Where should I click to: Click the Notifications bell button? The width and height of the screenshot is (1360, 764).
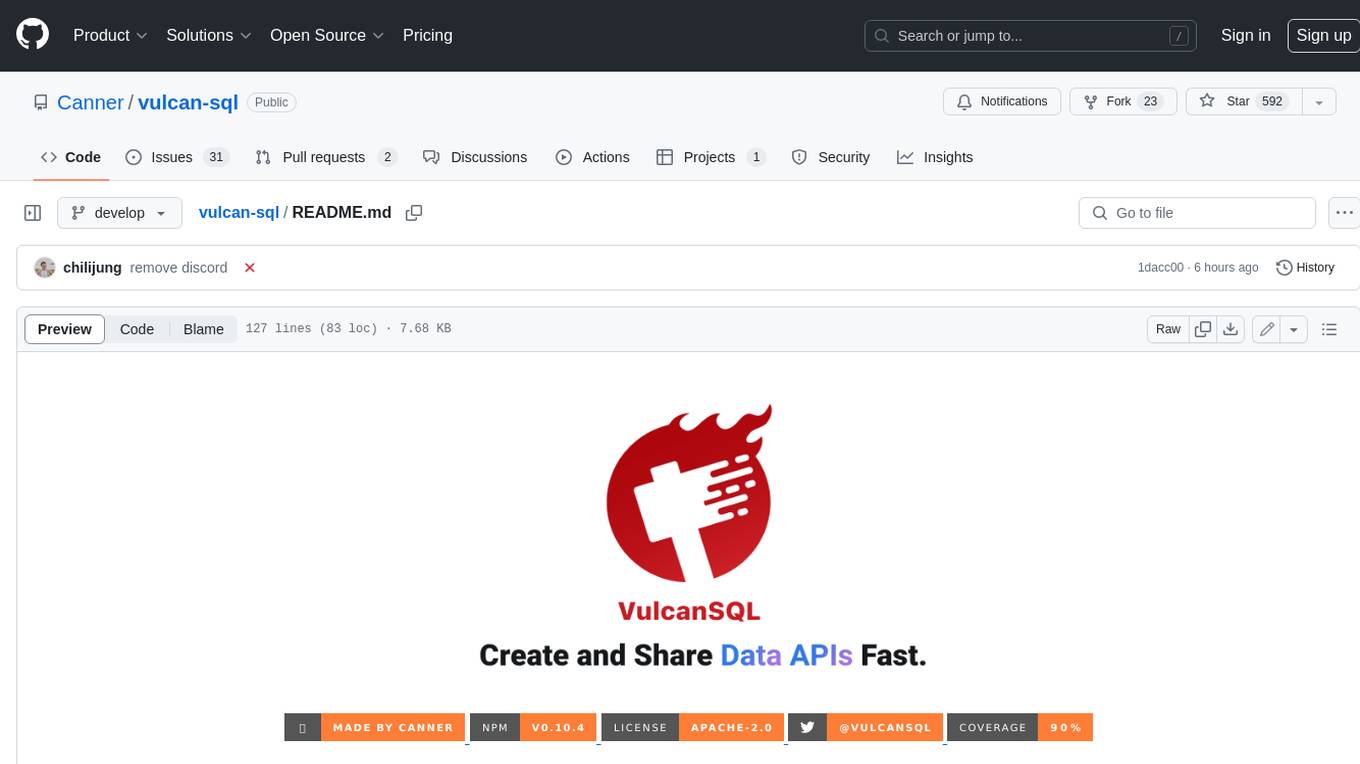[1002, 101]
